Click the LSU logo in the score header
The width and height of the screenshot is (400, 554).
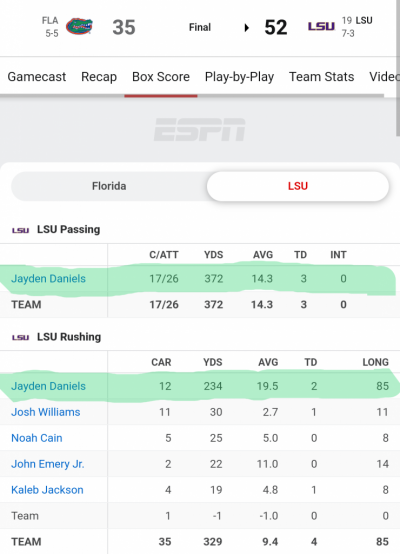point(321,26)
